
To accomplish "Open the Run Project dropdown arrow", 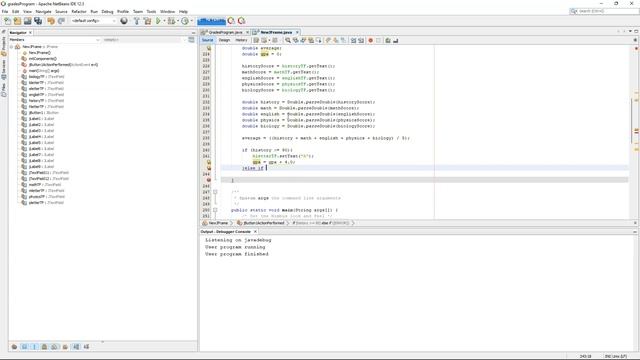I will point(164,21).
